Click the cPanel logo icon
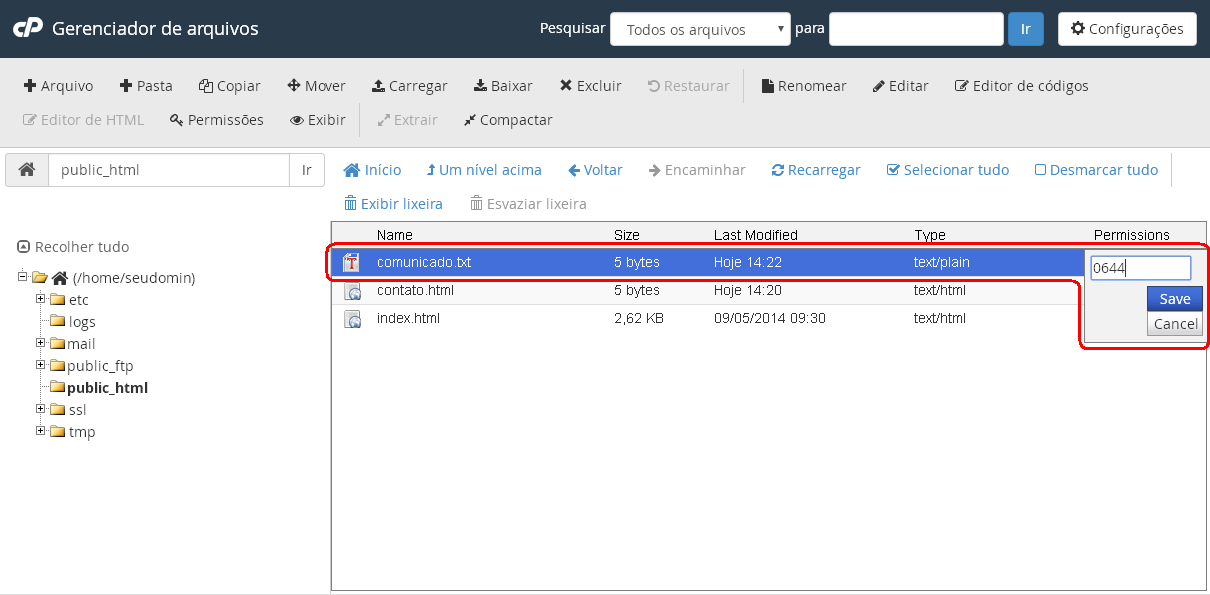Image resolution: width=1210 pixels, height=595 pixels. (27, 28)
